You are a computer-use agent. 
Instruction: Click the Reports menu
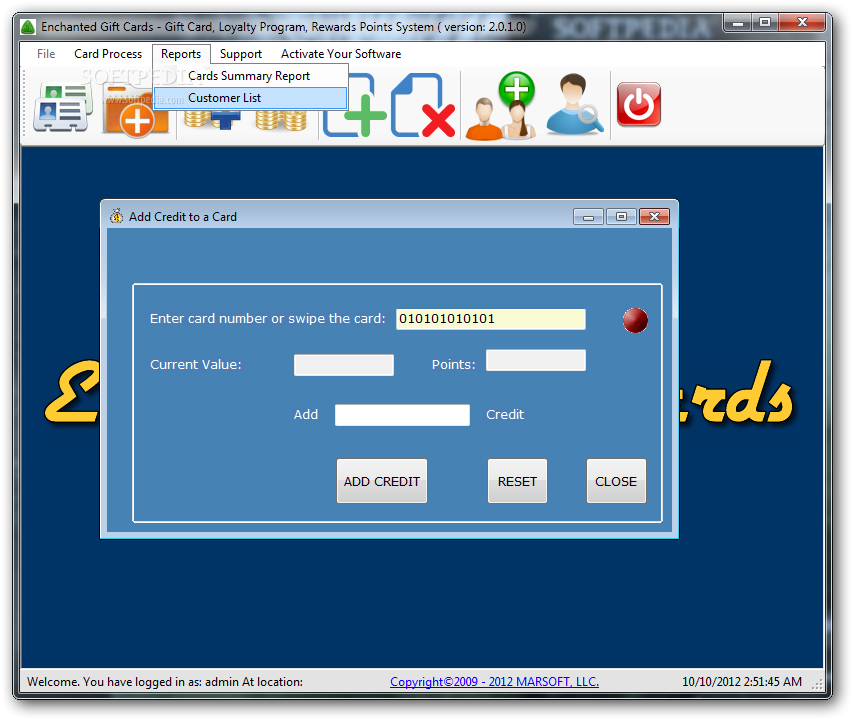[181, 54]
